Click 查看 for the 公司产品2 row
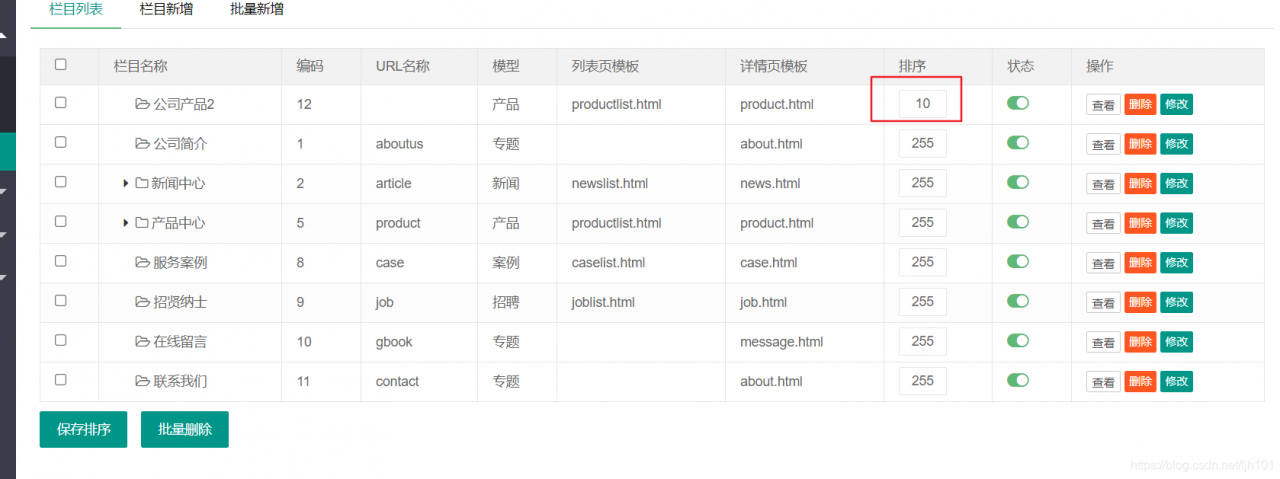Screen dimensions: 1280x479 click(1103, 105)
